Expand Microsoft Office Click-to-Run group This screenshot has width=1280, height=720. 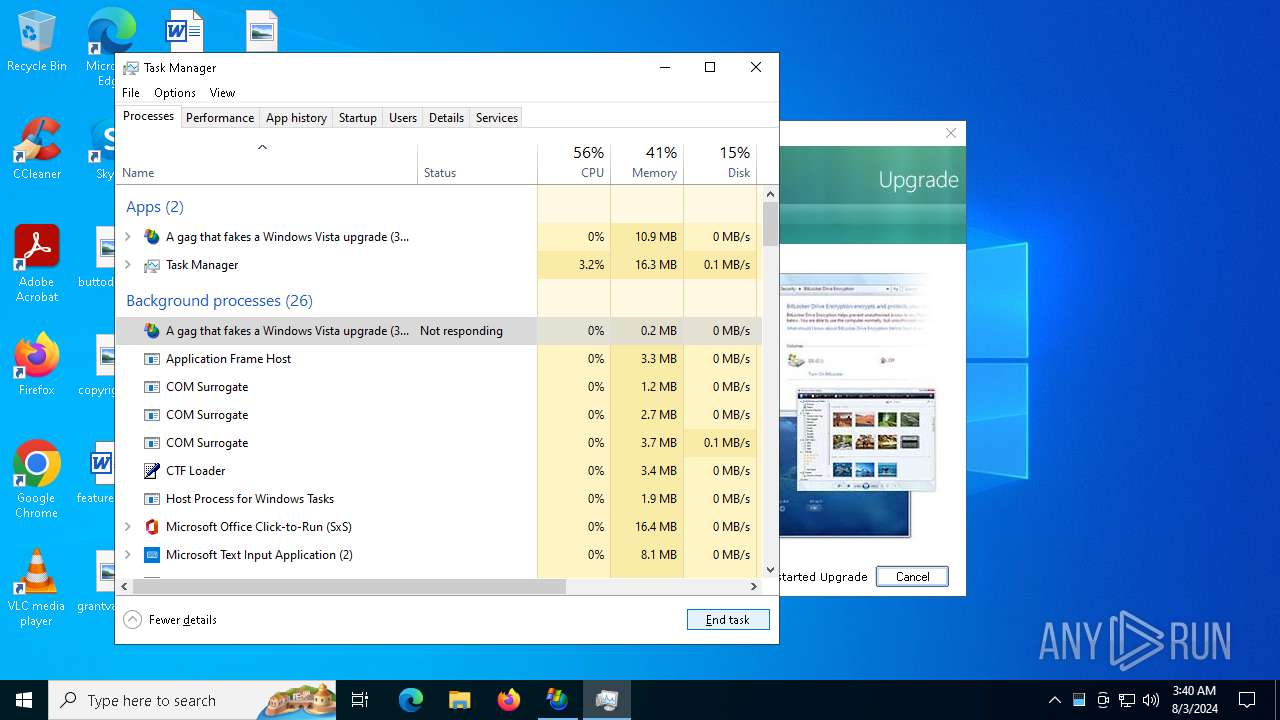pyautogui.click(x=127, y=527)
